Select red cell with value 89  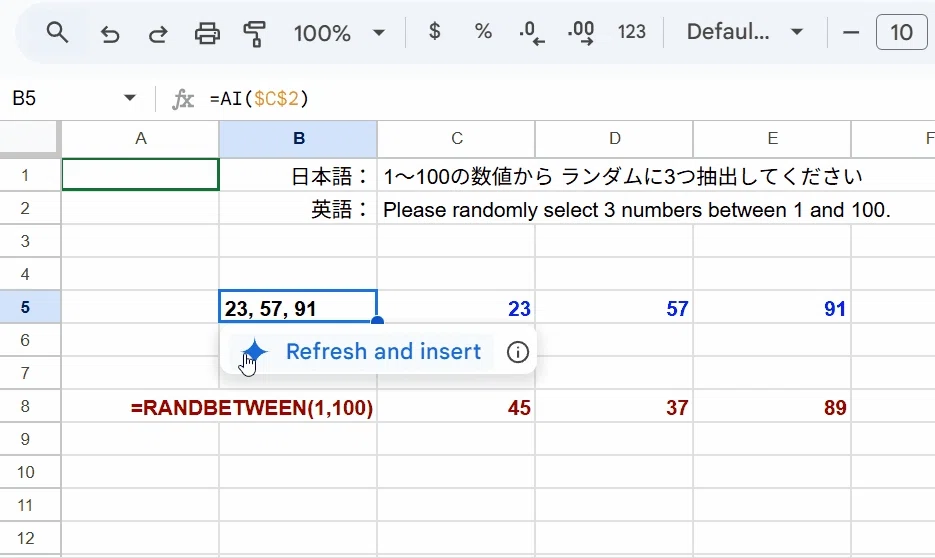[x=772, y=407]
